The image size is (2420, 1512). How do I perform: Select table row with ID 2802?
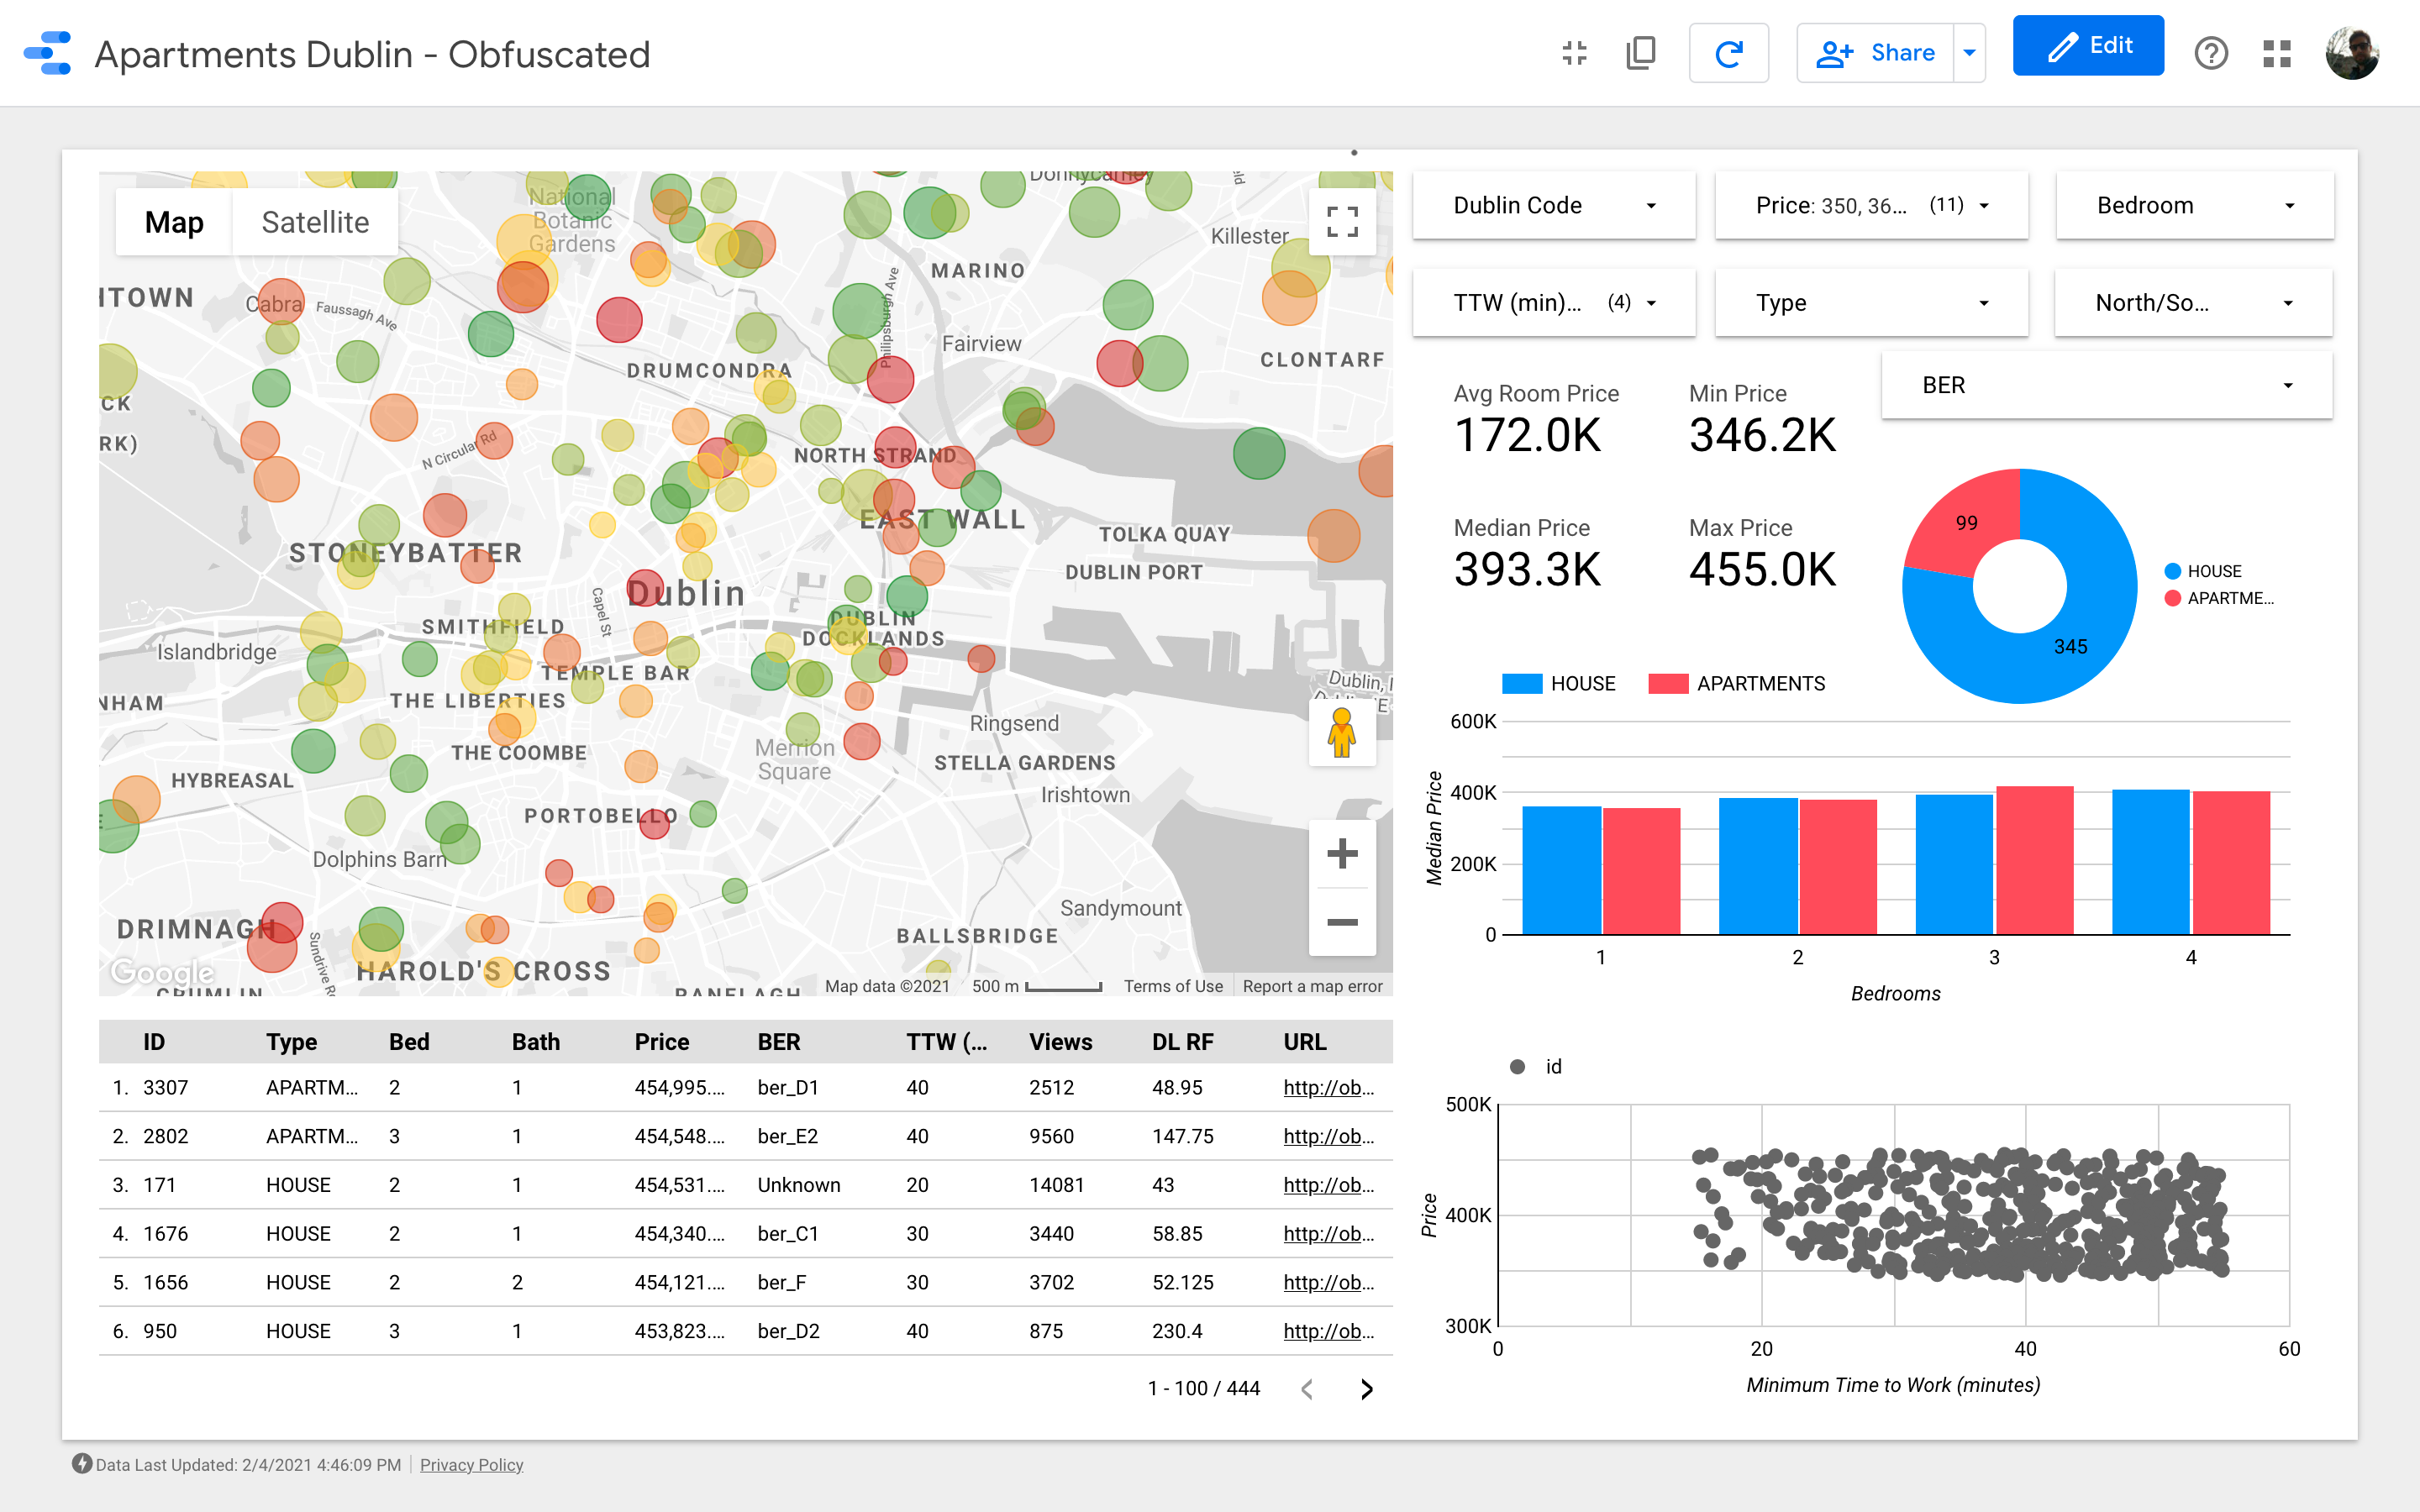pos(745,1136)
